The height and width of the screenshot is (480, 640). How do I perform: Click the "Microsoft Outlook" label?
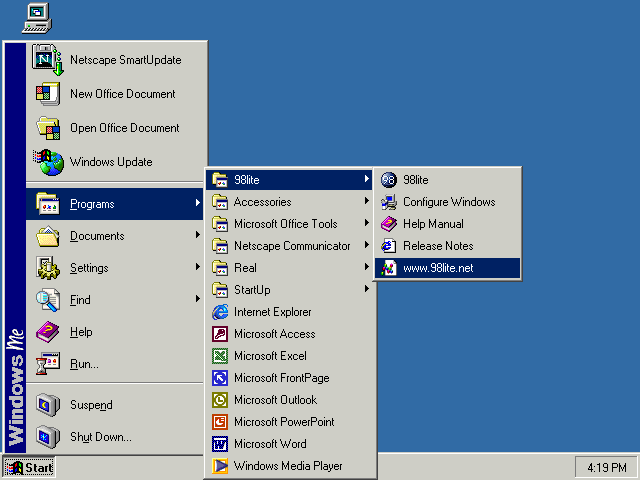(276, 400)
